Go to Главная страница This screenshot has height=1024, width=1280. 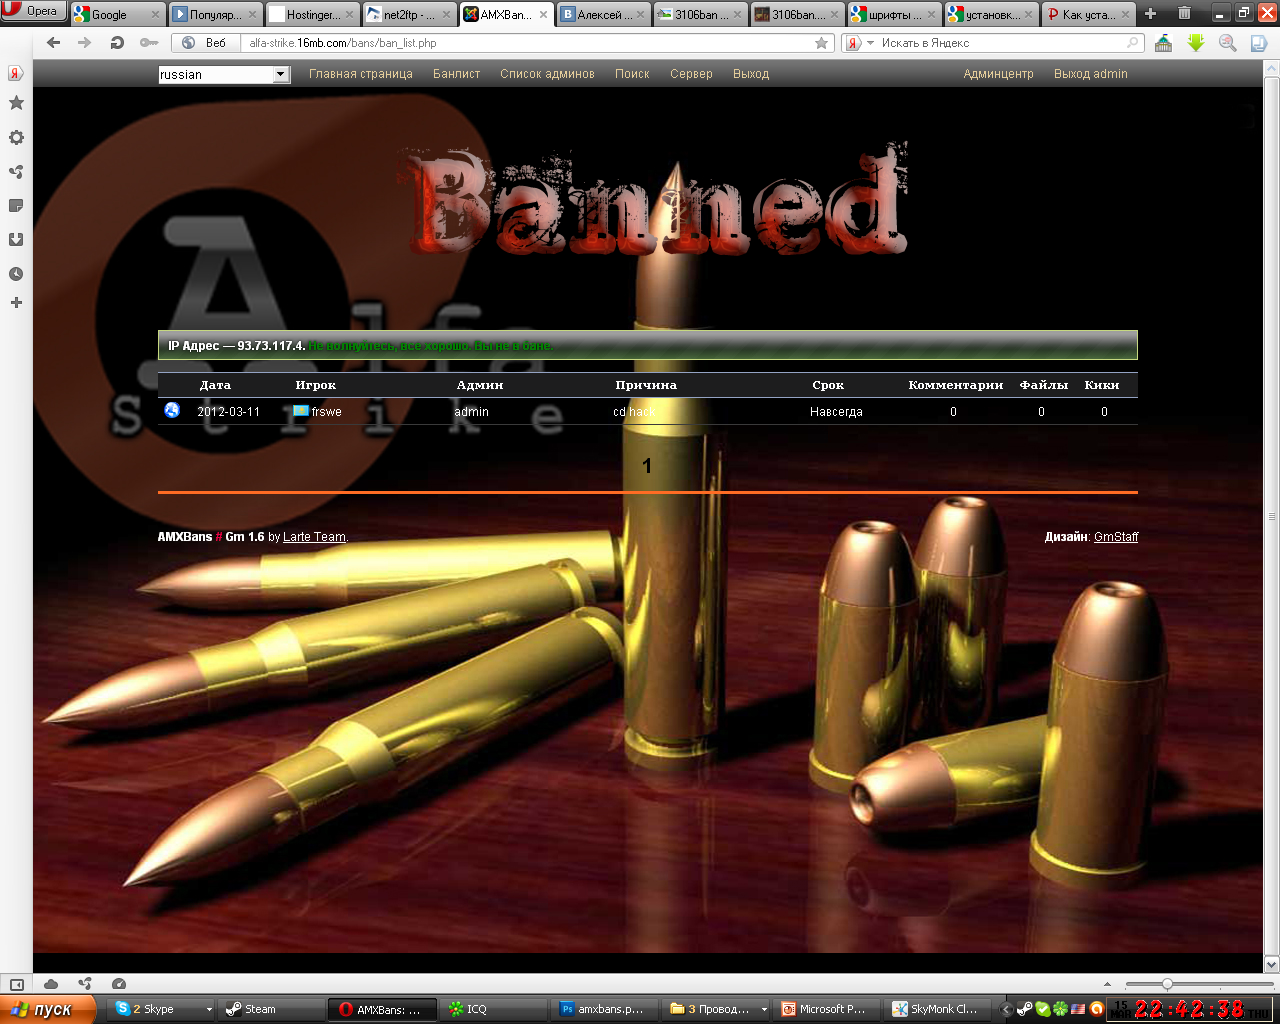[x=361, y=74]
